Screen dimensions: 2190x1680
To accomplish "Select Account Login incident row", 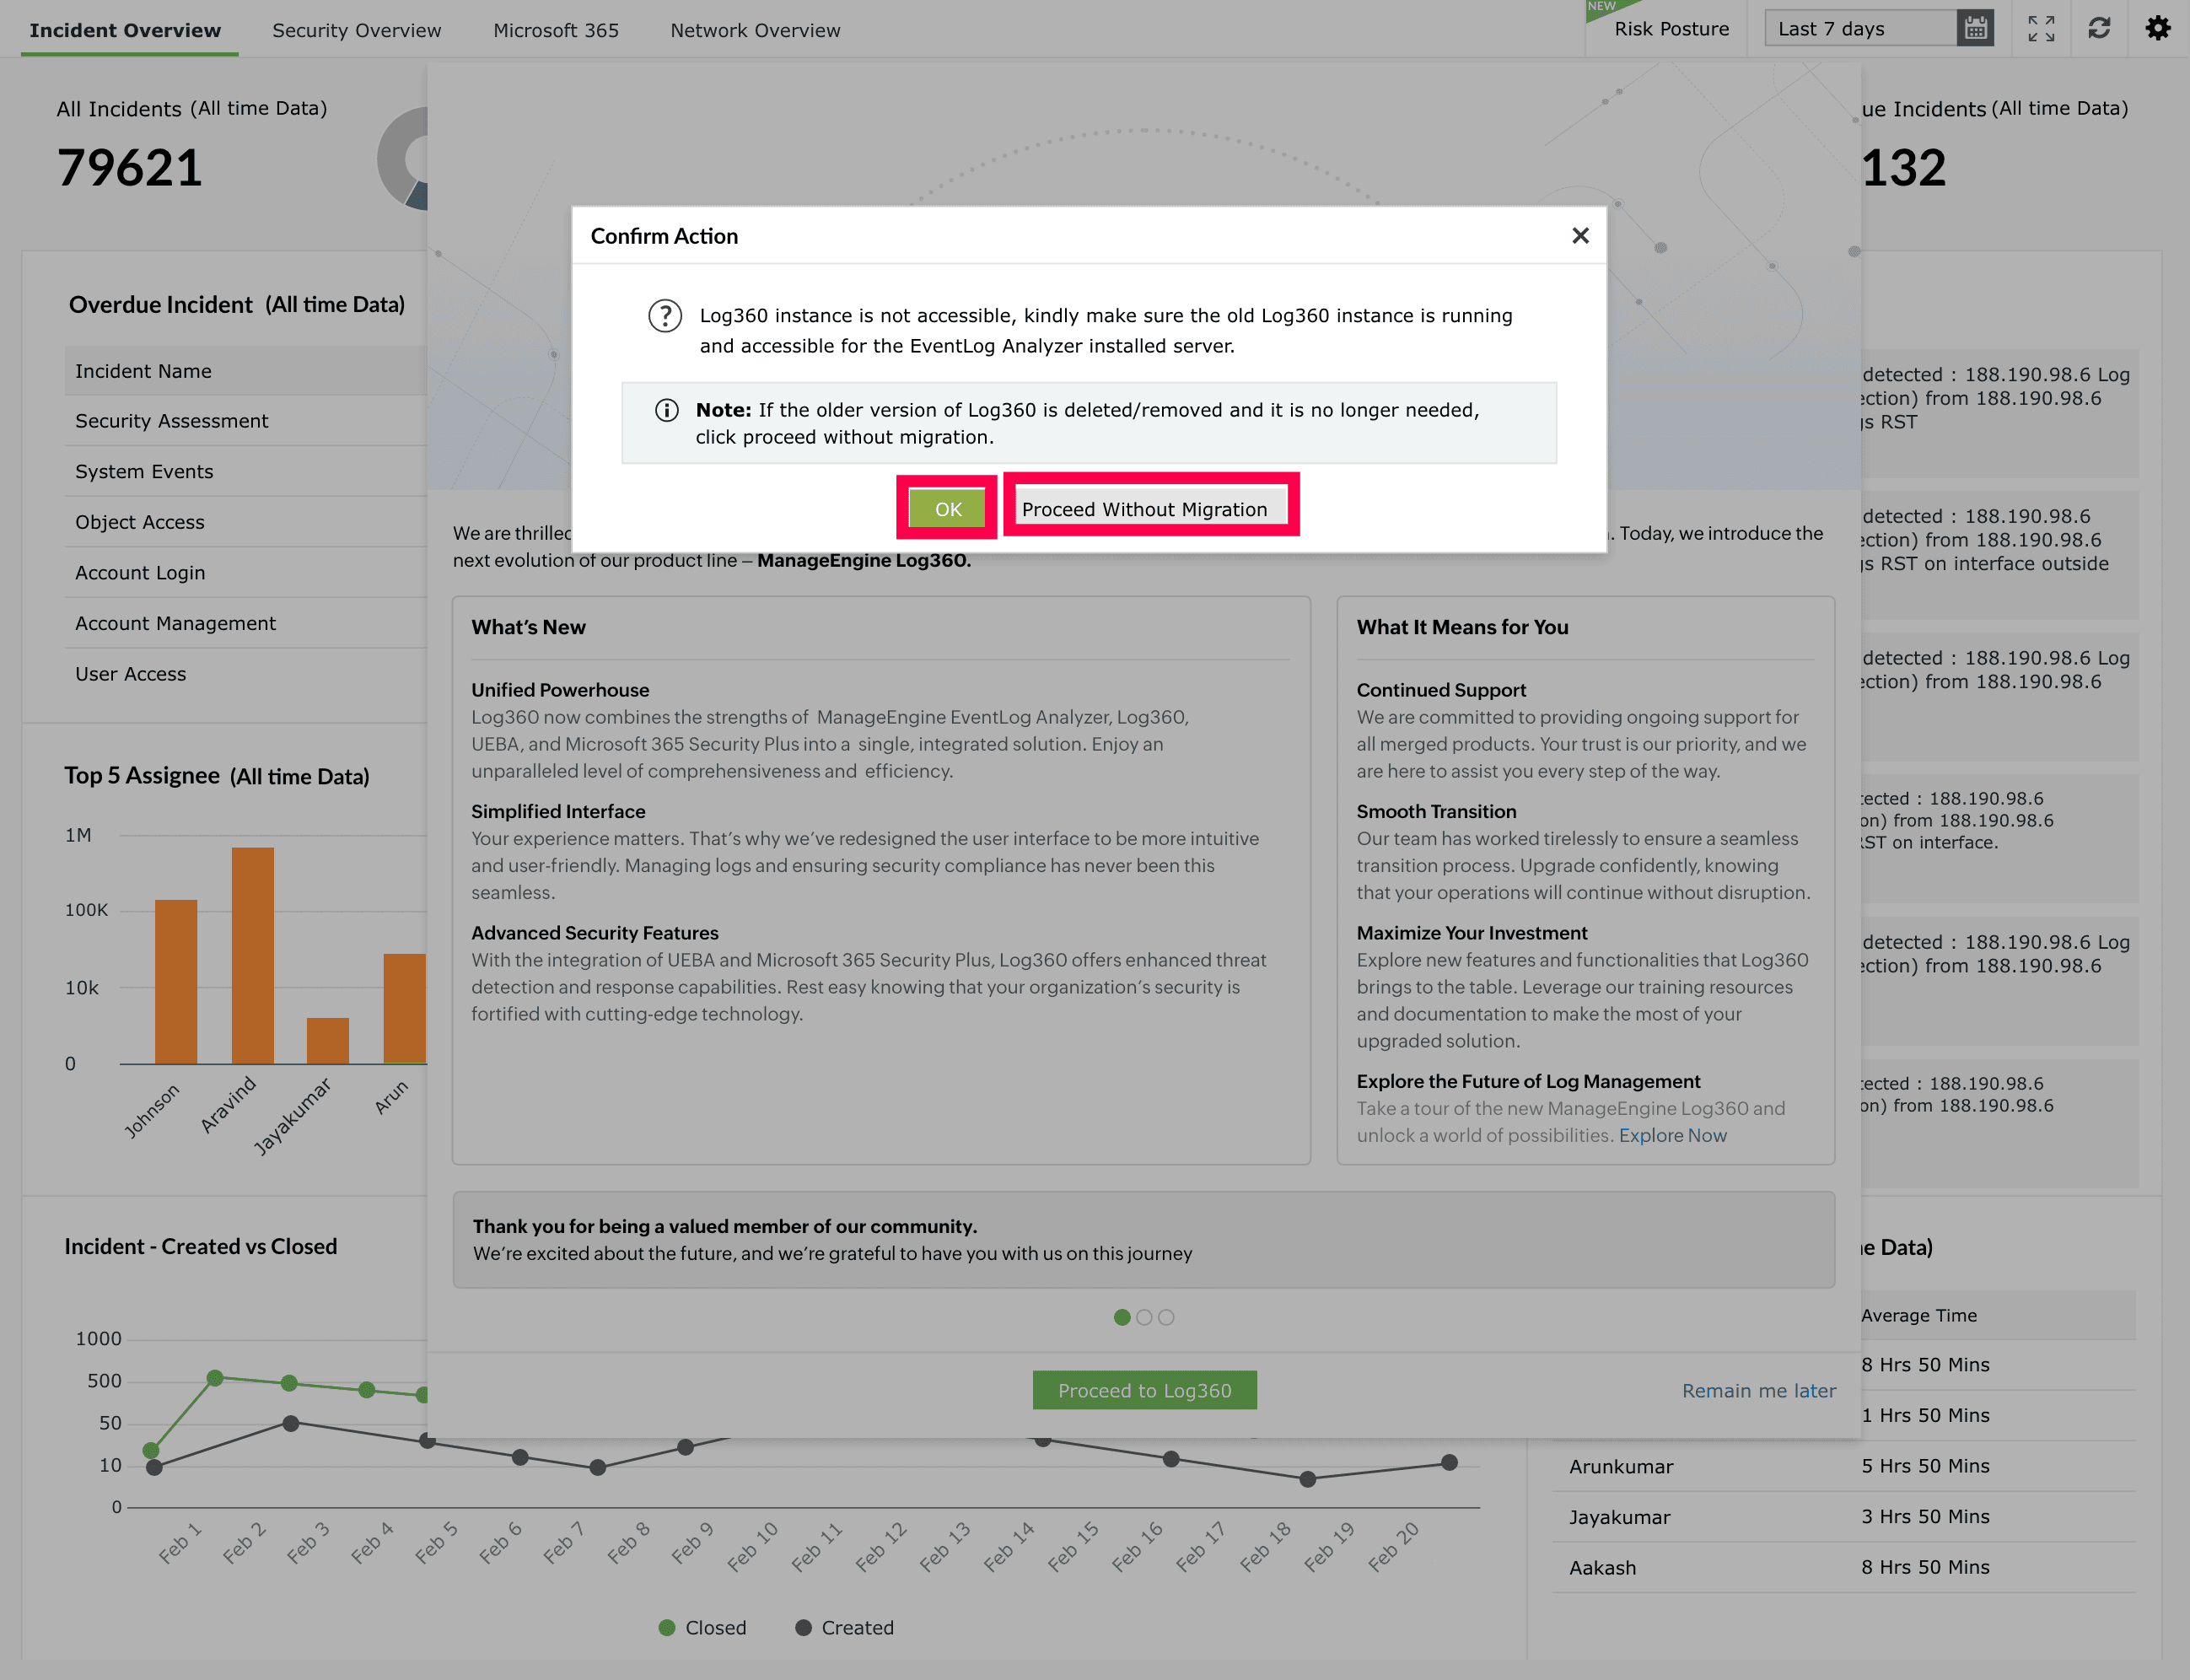I will 246,573.
